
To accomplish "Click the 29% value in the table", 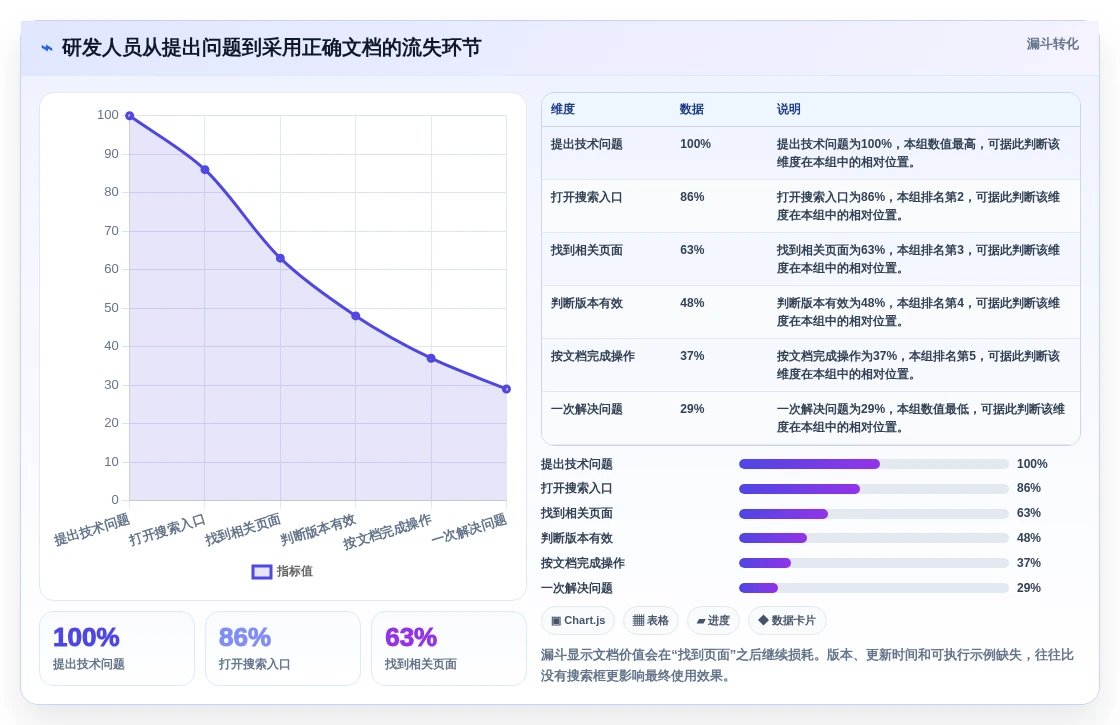I will point(692,409).
